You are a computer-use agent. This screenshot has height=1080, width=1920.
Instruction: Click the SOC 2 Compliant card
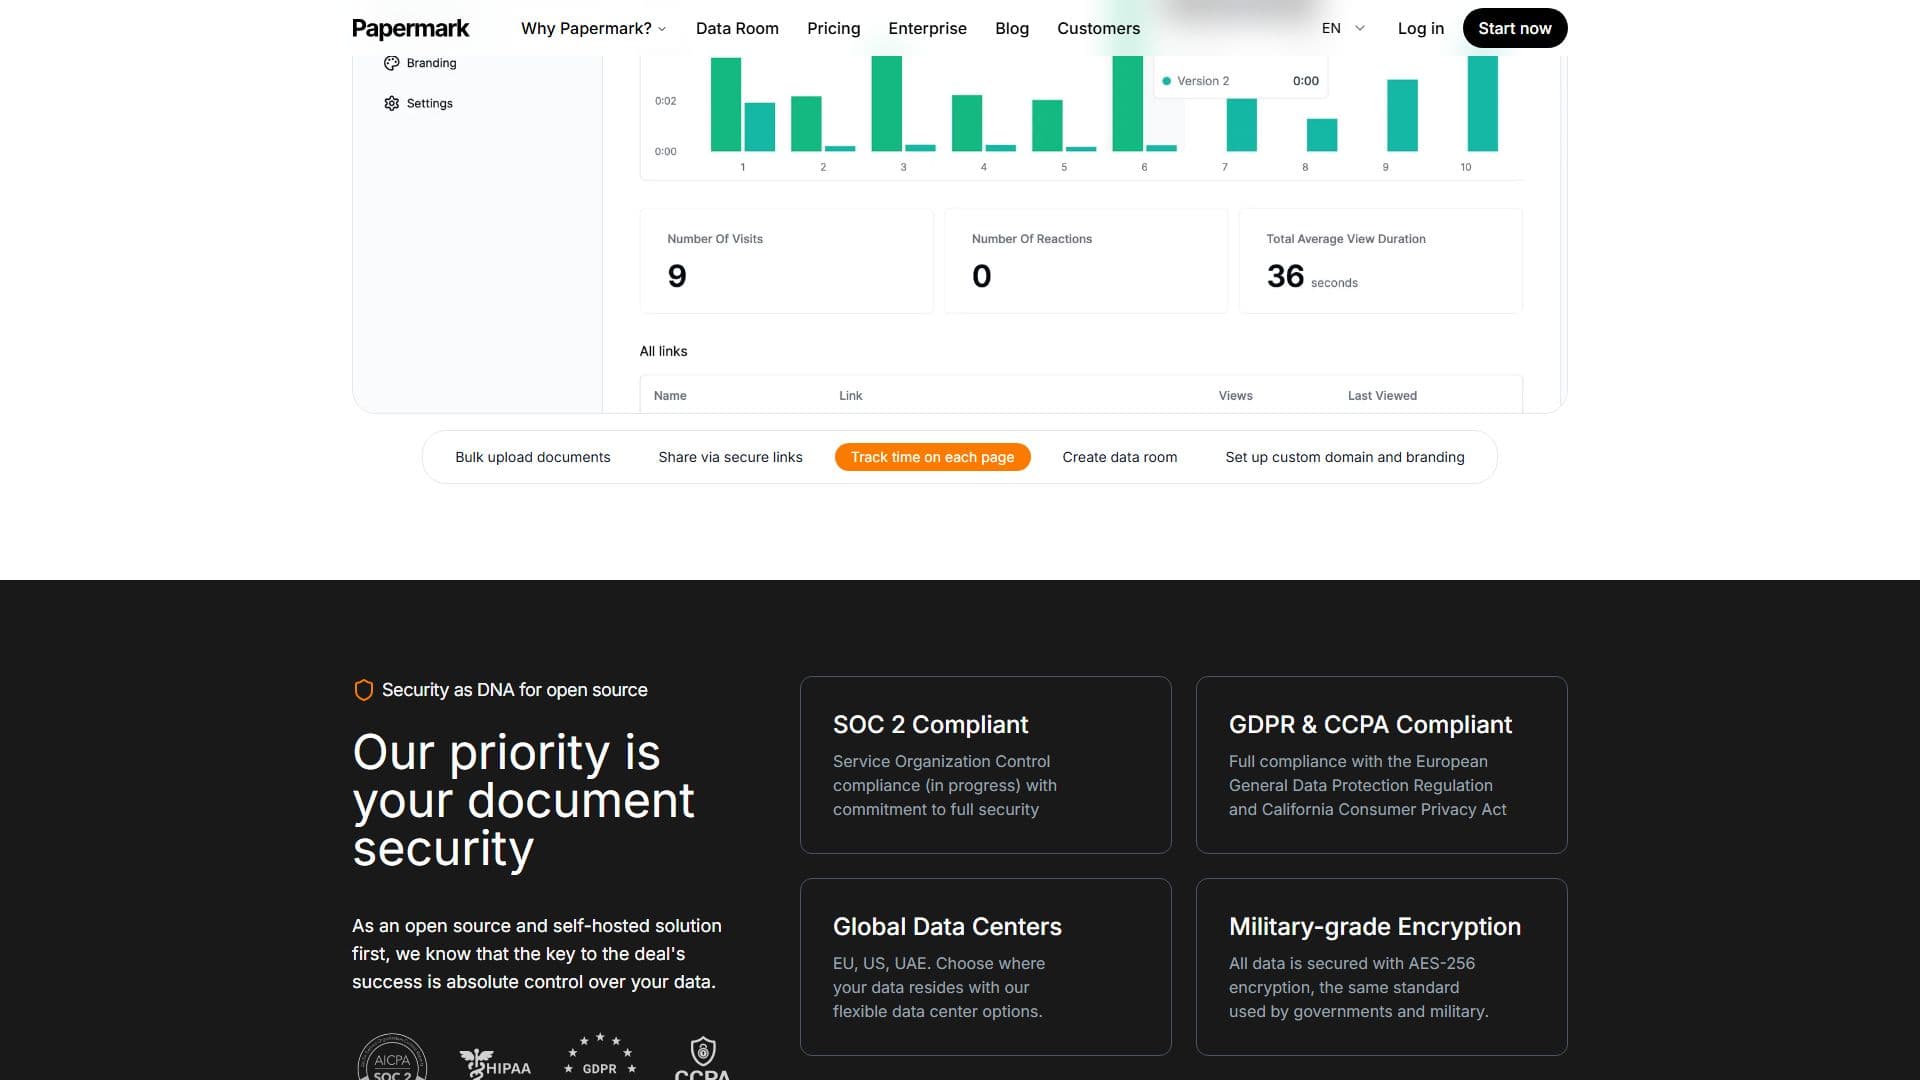tap(985, 765)
